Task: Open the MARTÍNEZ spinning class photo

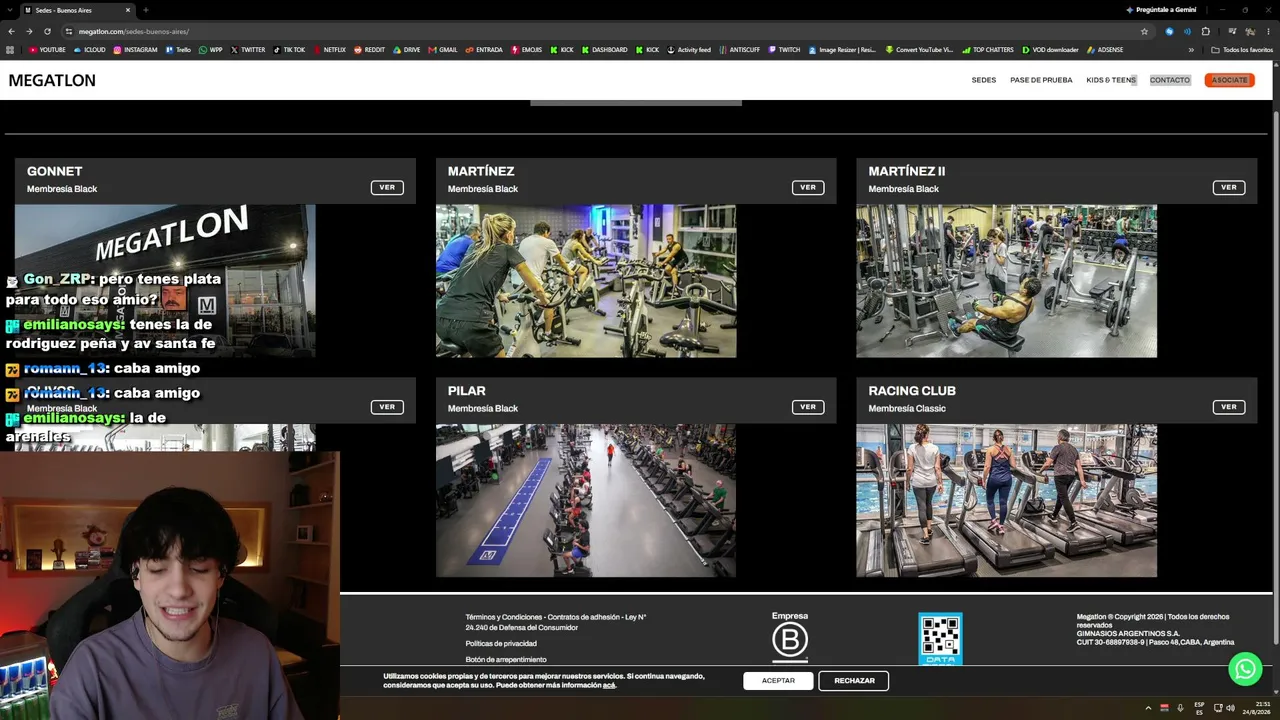Action: pyautogui.click(x=586, y=281)
